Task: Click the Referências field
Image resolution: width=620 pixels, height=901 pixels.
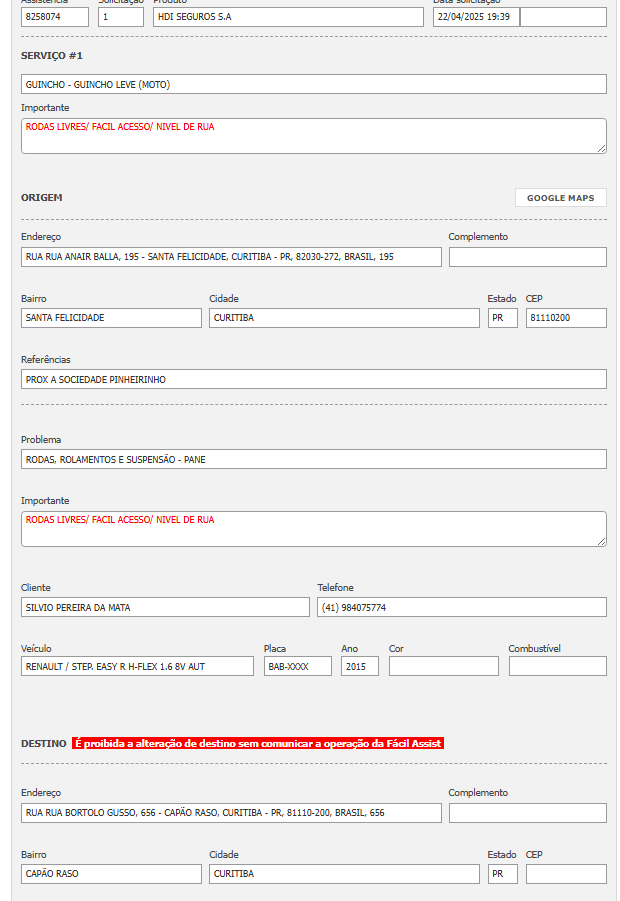Action: click(x=313, y=379)
